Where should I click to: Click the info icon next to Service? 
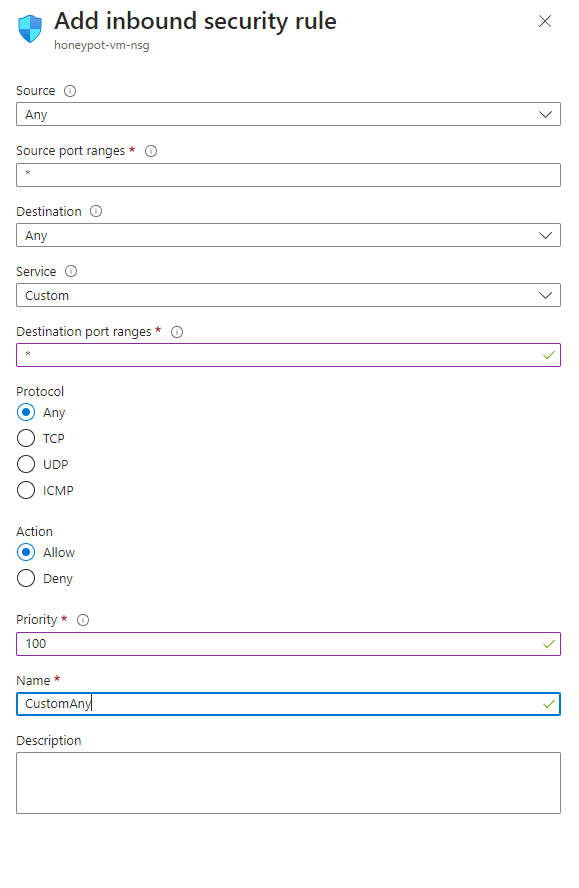coord(71,271)
